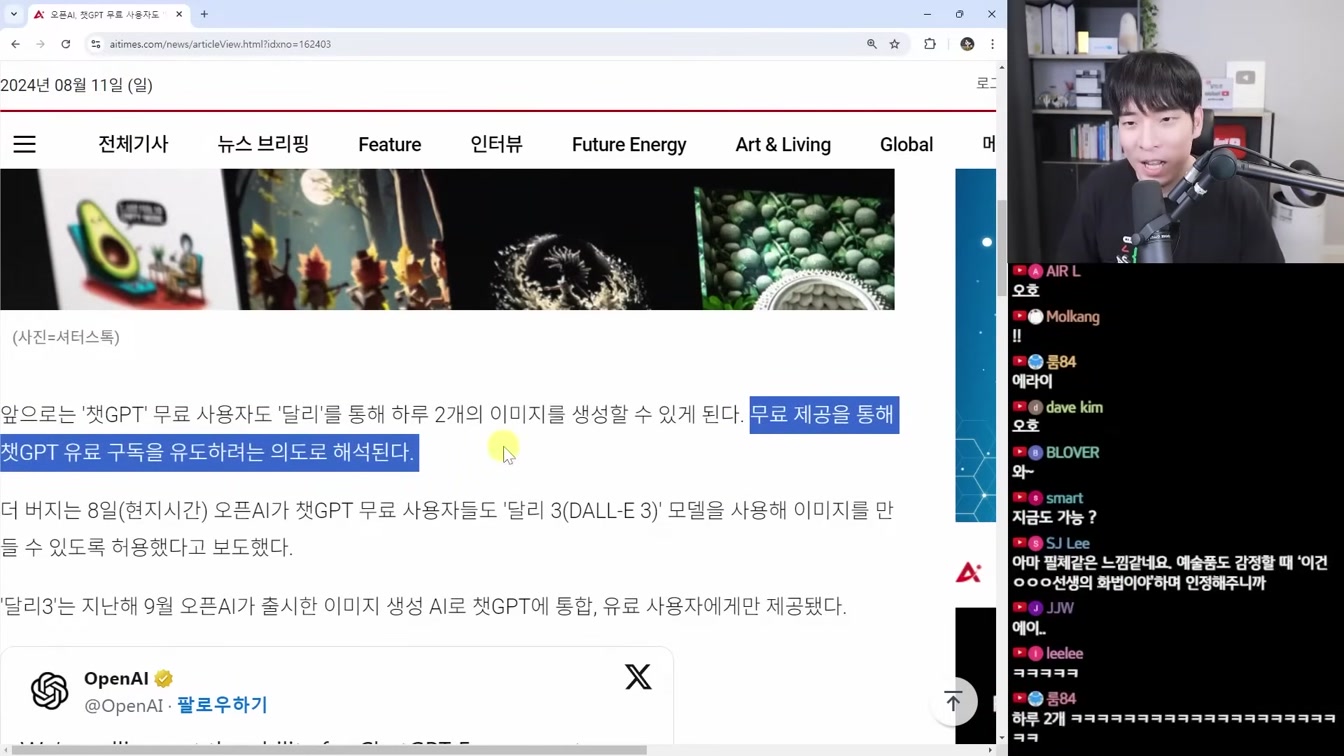Open the hamburger menu icon
Screen dimensions: 1344x756
[x=24, y=144]
